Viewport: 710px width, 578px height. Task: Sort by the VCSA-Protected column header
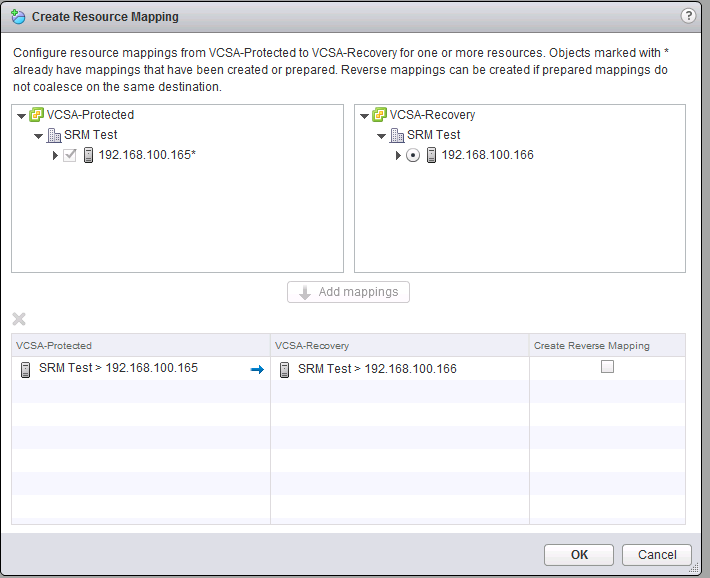(x=140, y=345)
